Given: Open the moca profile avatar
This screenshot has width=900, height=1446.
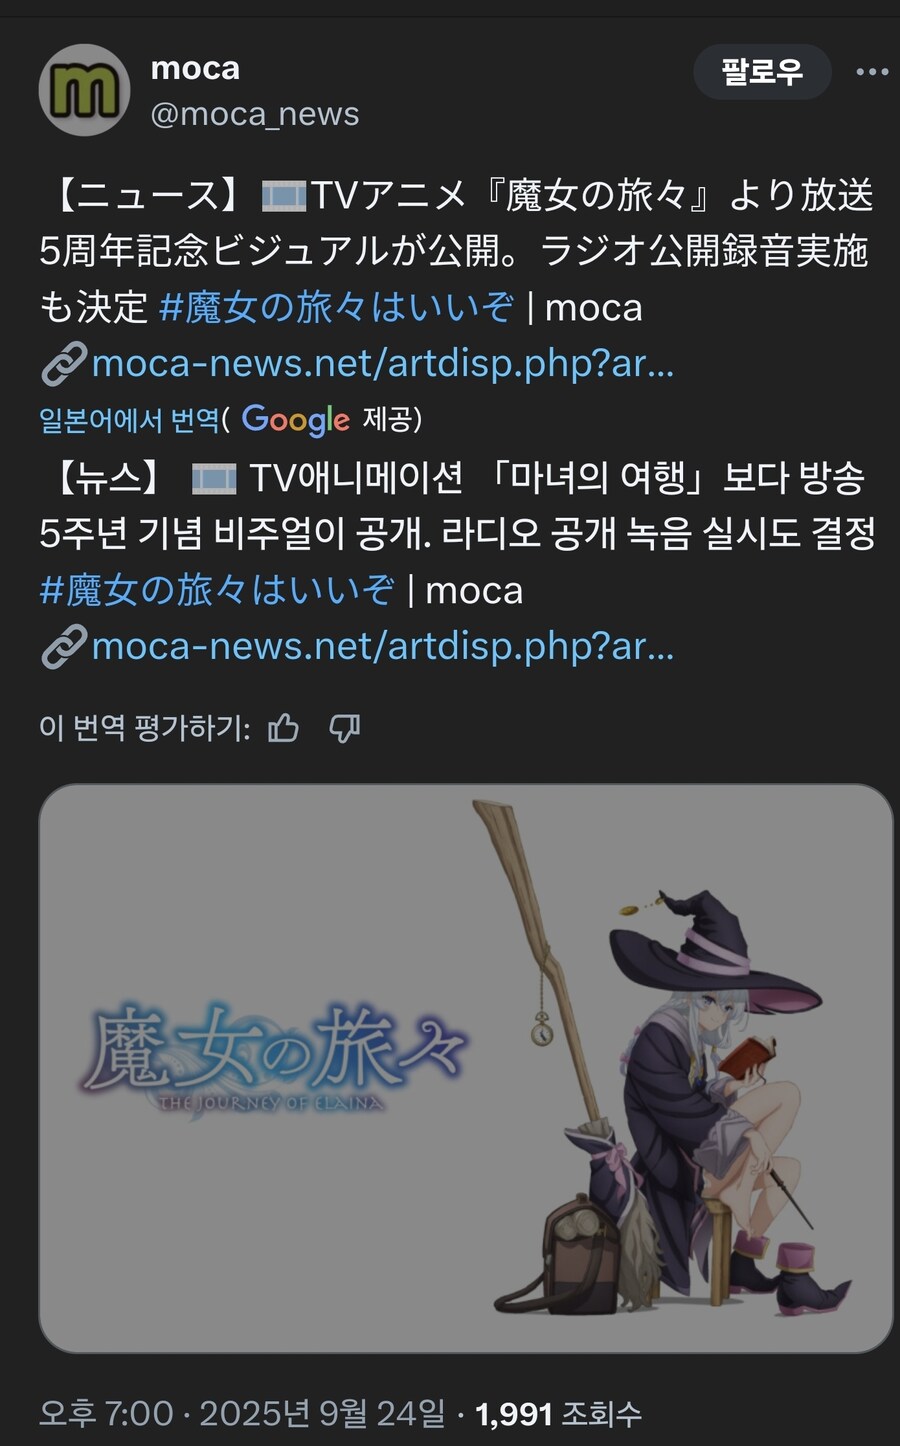Looking at the screenshot, I should click(x=84, y=90).
